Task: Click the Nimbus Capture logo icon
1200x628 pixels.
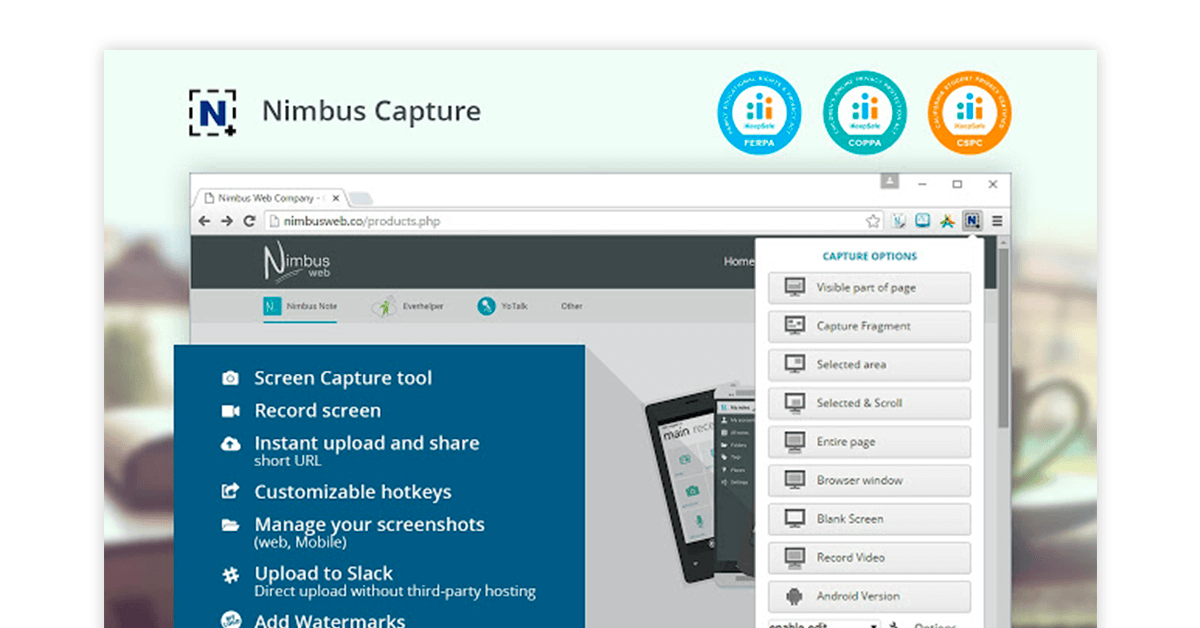Action: 212,112
